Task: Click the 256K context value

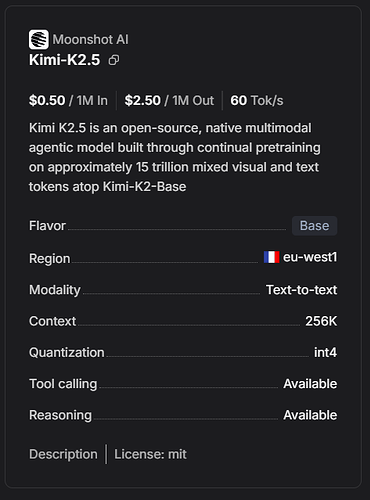Action: click(321, 321)
